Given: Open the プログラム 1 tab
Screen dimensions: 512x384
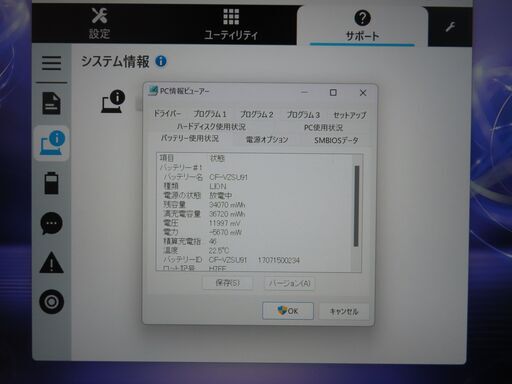Looking at the screenshot, I should point(210,114).
